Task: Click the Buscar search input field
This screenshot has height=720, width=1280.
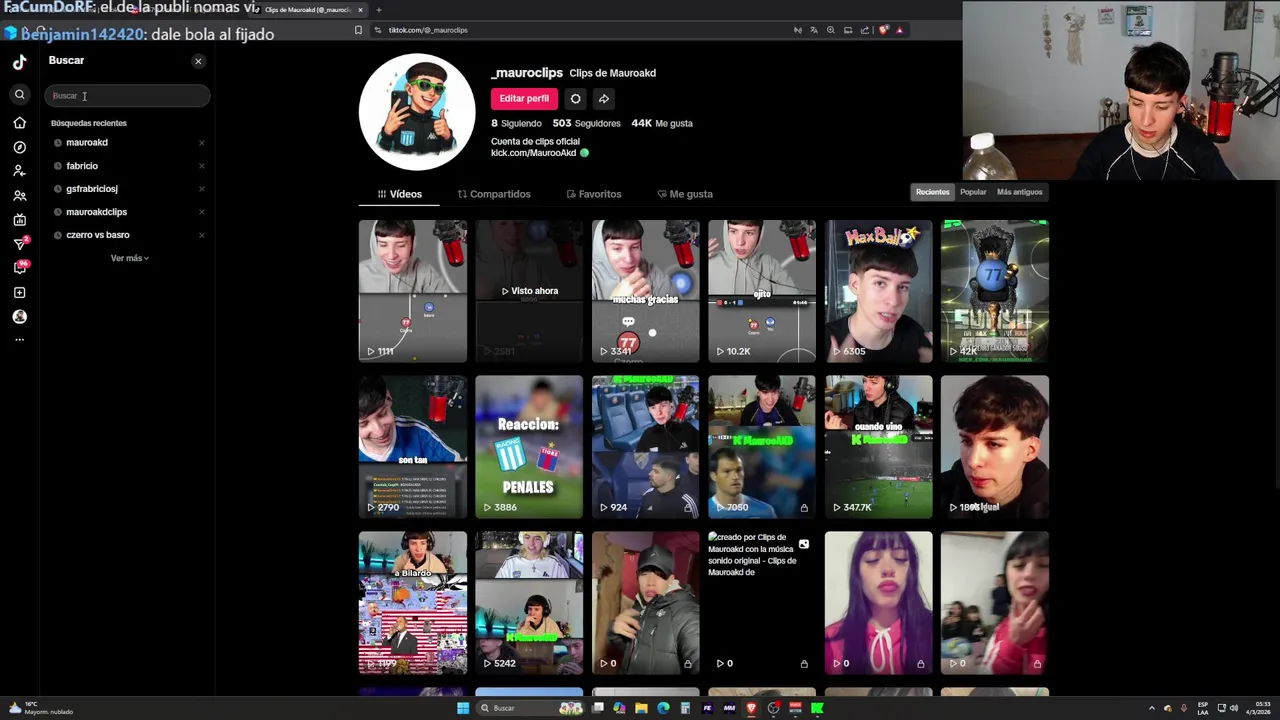Action: (127, 96)
